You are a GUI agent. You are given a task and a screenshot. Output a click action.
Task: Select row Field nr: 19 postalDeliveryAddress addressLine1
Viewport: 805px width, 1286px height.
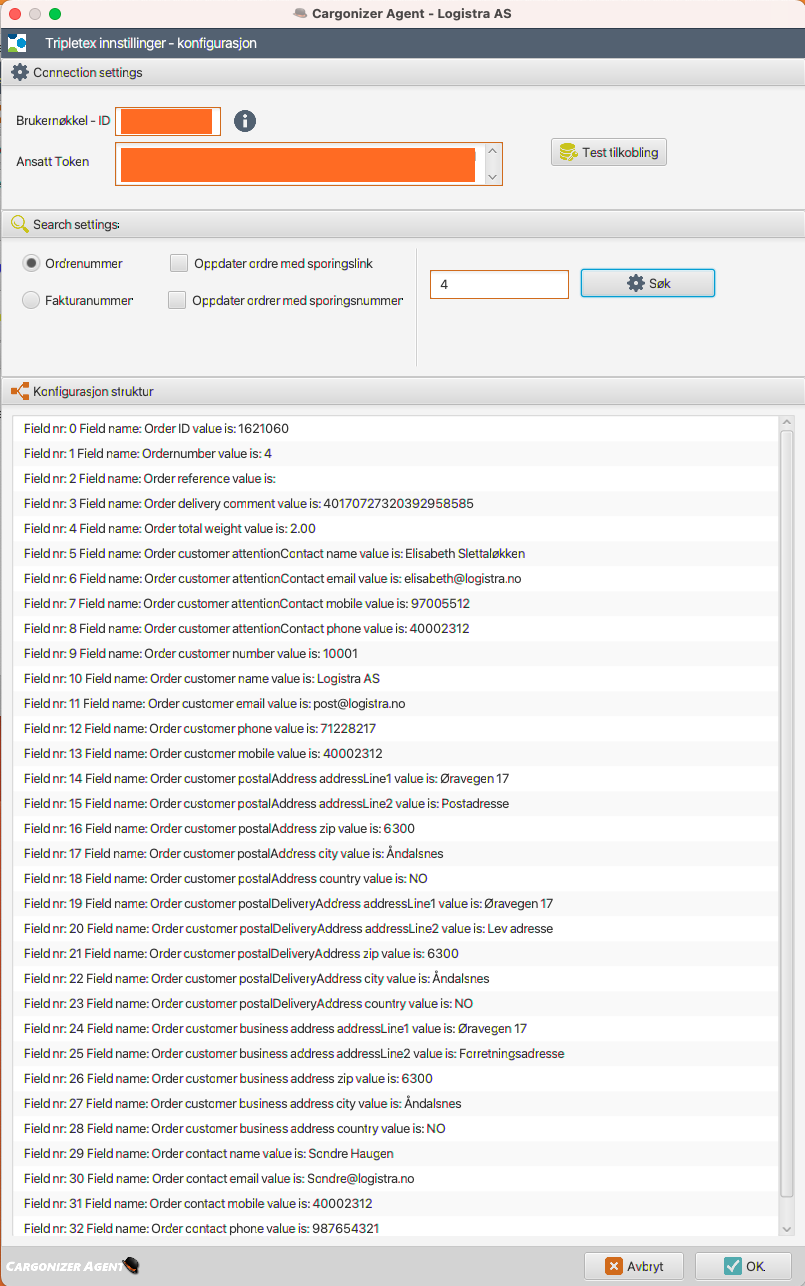coord(396,903)
